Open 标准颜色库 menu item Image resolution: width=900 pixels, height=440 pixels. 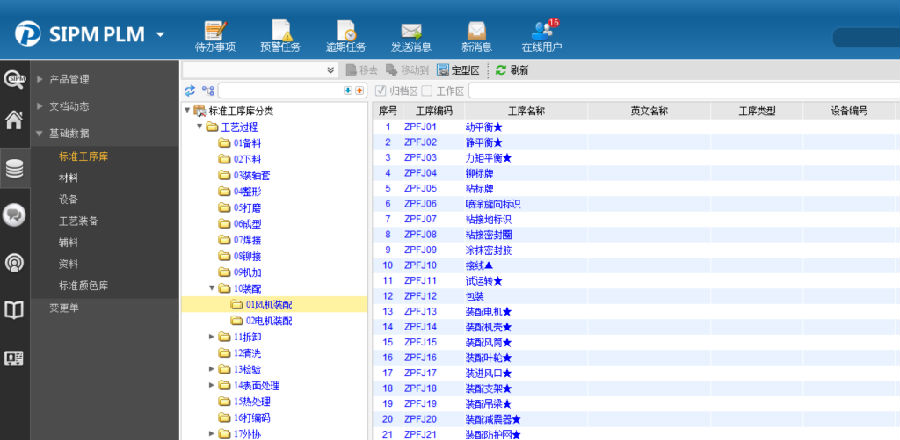pyautogui.click(x=83, y=286)
